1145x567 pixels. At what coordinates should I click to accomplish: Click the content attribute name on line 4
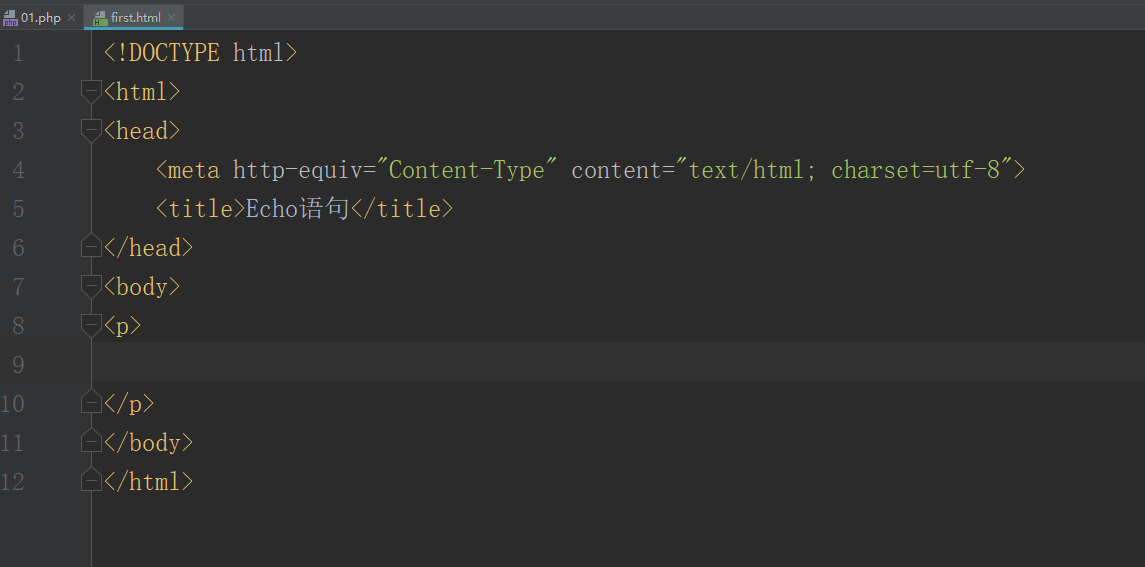point(617,170)
